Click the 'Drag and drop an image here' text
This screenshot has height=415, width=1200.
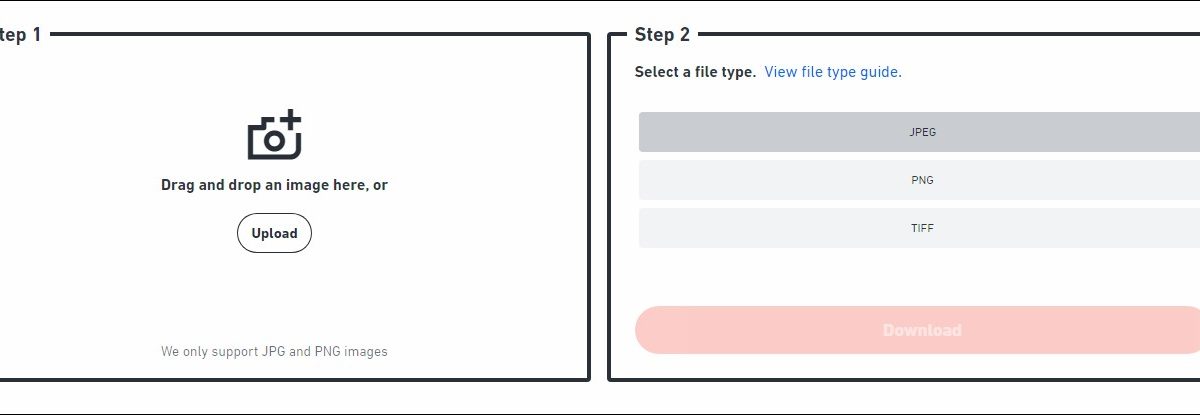click(x=274, y=185)
